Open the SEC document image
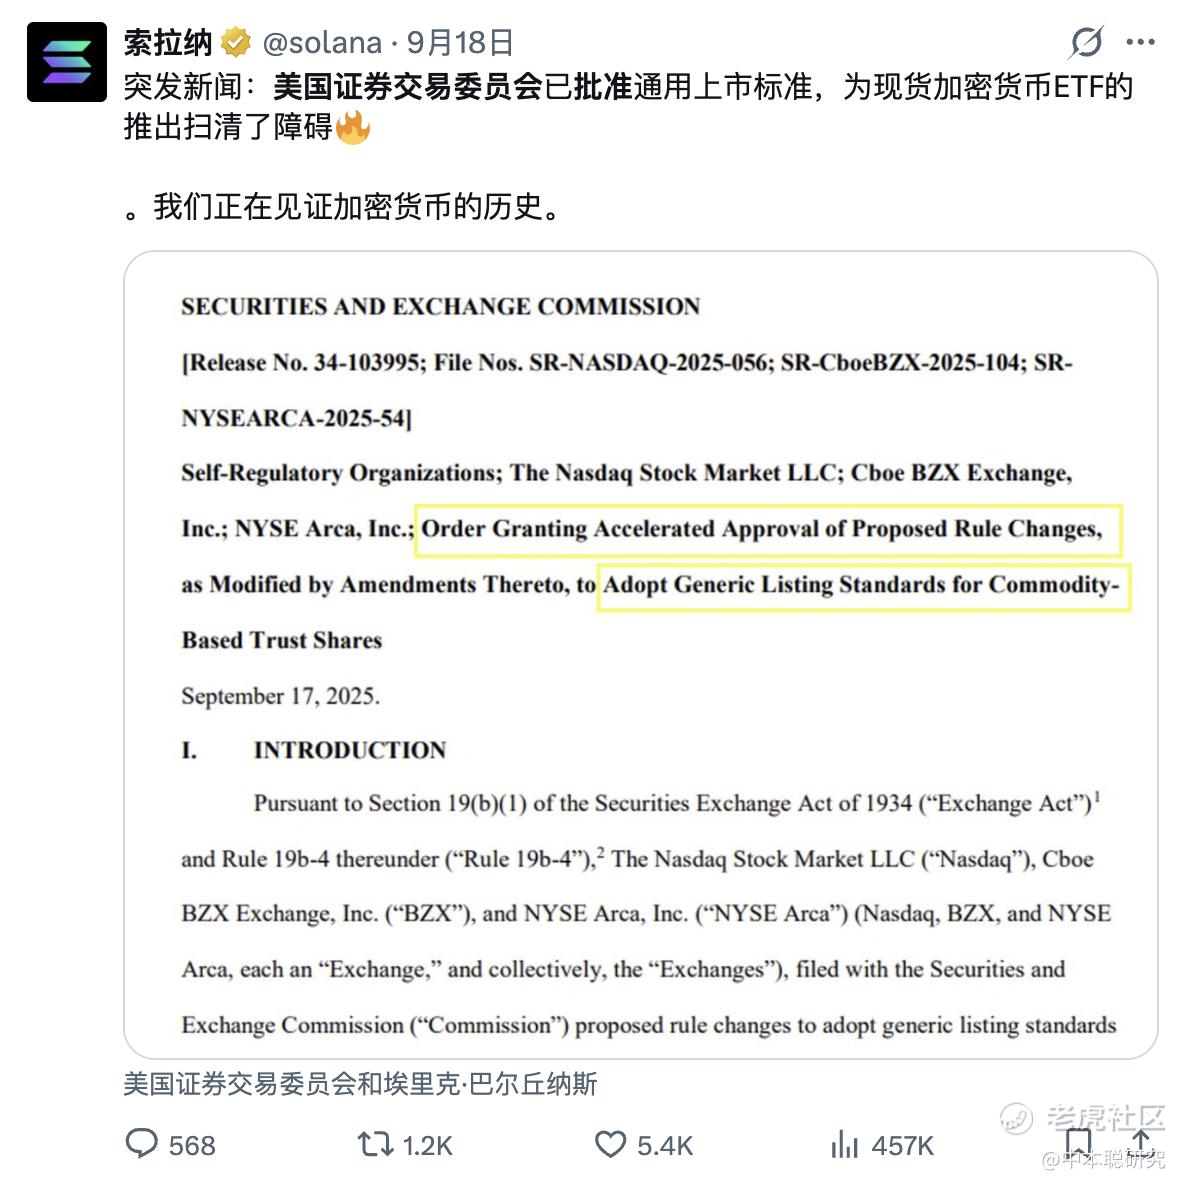1188x1186 pixels. click(x=641, y=655)
